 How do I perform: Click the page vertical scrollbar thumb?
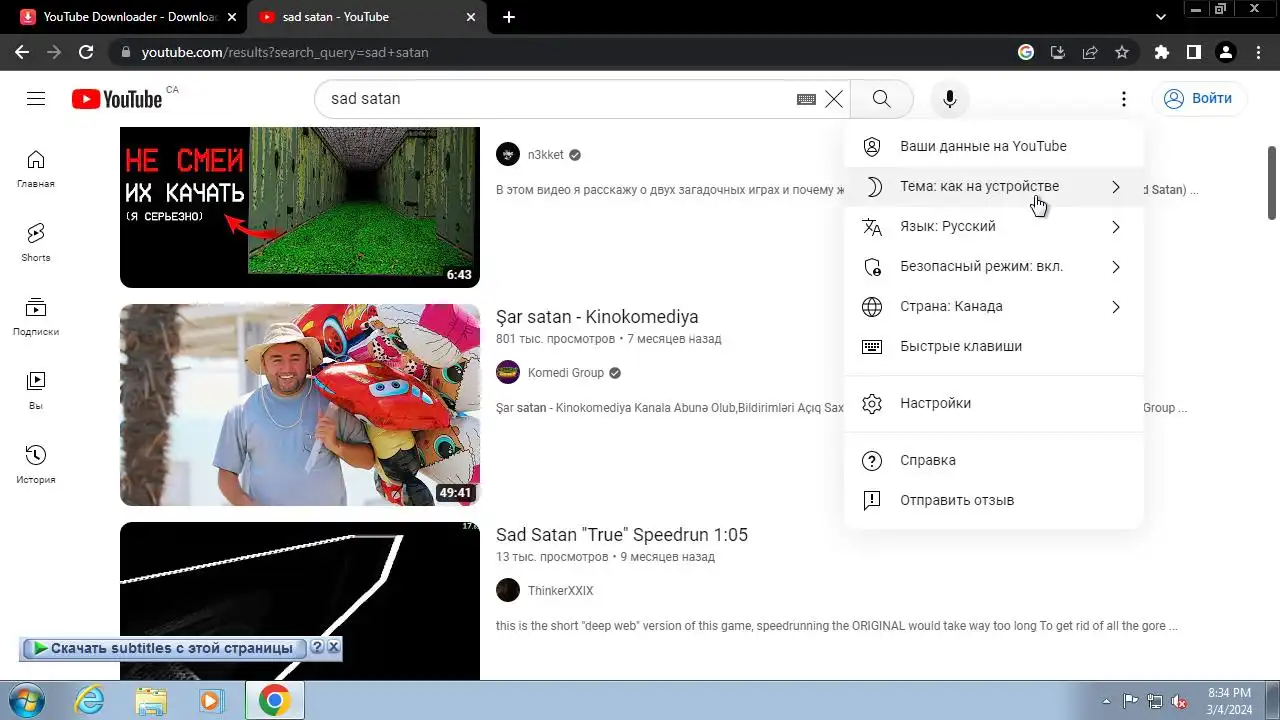point(1272,183)
